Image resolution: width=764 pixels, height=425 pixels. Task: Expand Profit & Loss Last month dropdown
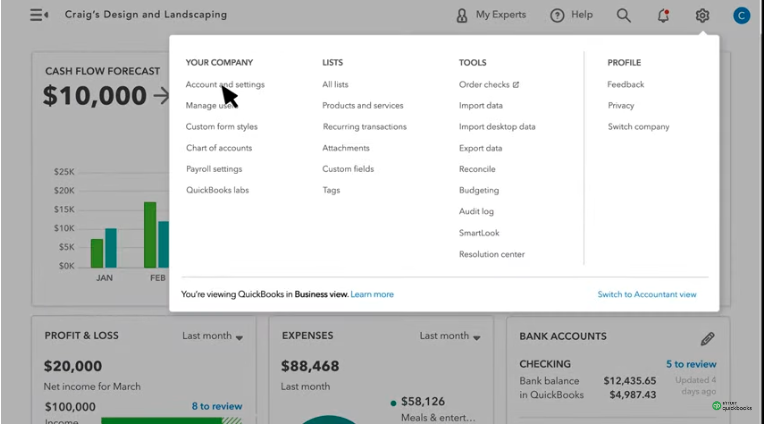point(212,336)
